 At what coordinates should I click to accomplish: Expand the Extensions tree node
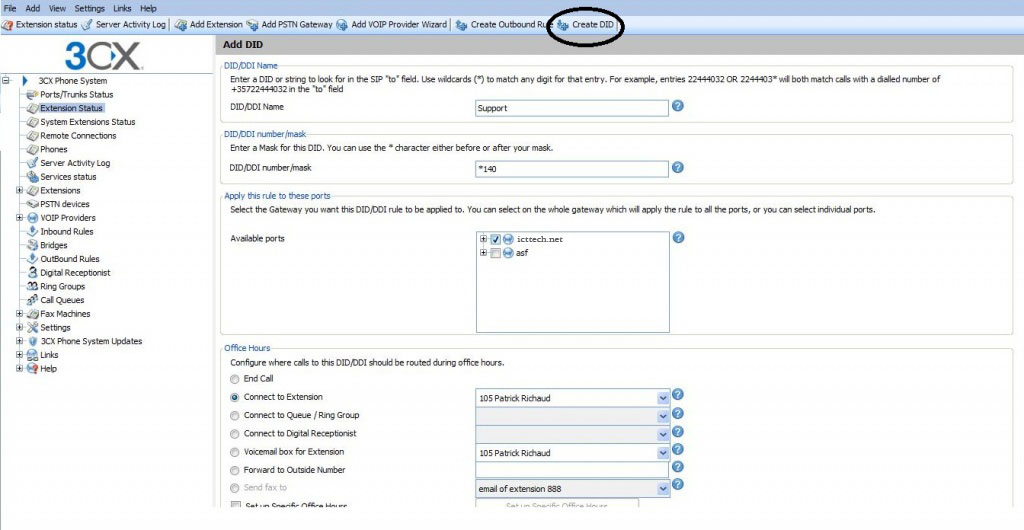tap(20, 190)
